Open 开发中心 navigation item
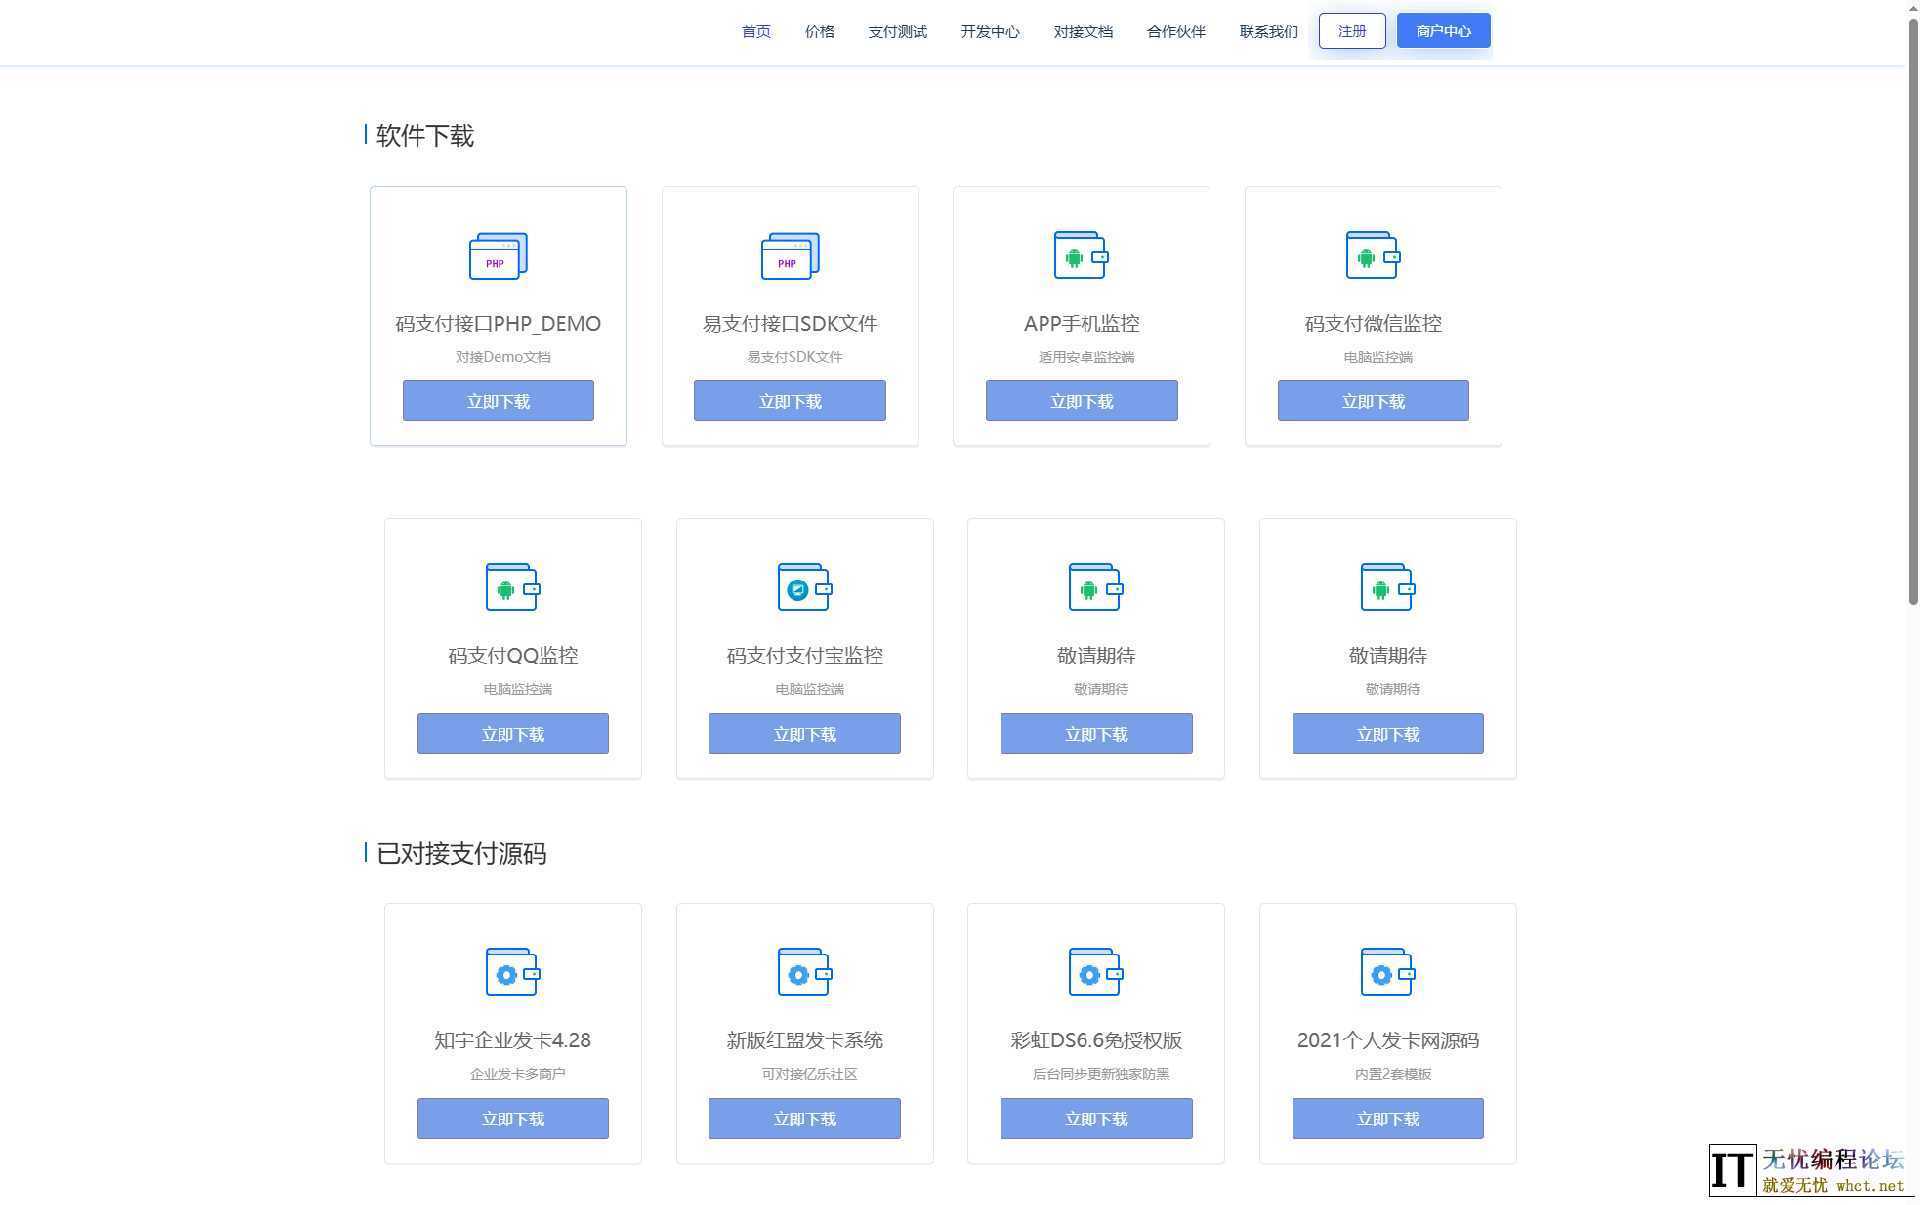This screenshot has height=1205, width=1920. coord(989,32)
